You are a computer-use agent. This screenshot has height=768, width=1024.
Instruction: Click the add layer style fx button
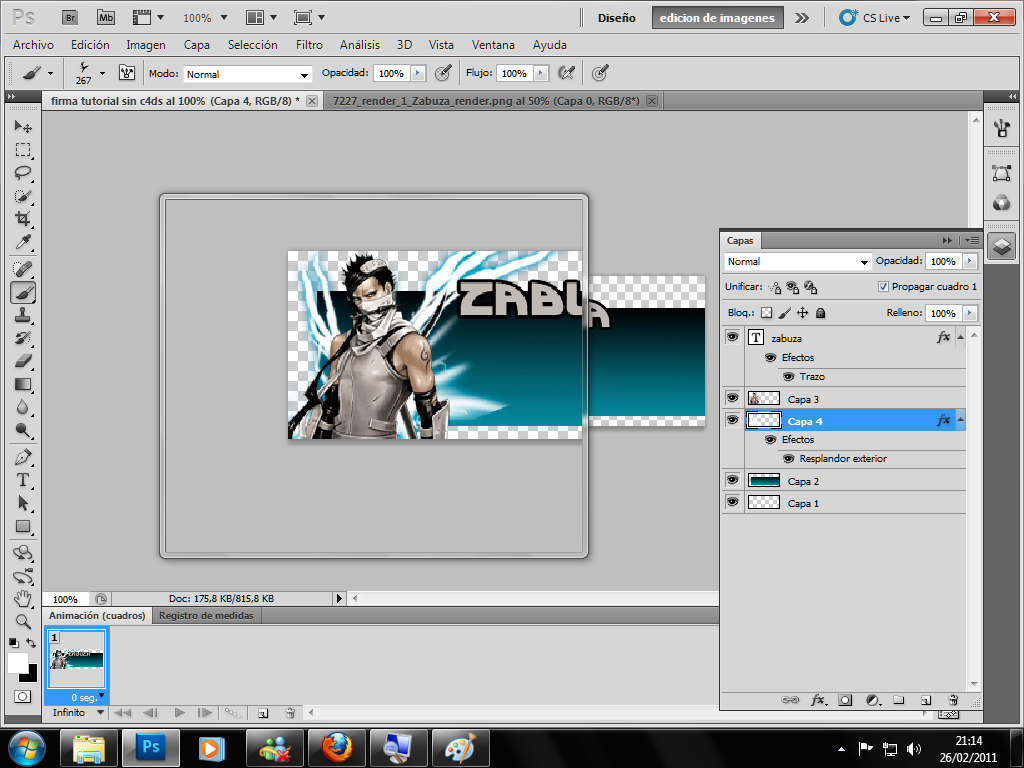pyautogui.click(x=818, y=700)
